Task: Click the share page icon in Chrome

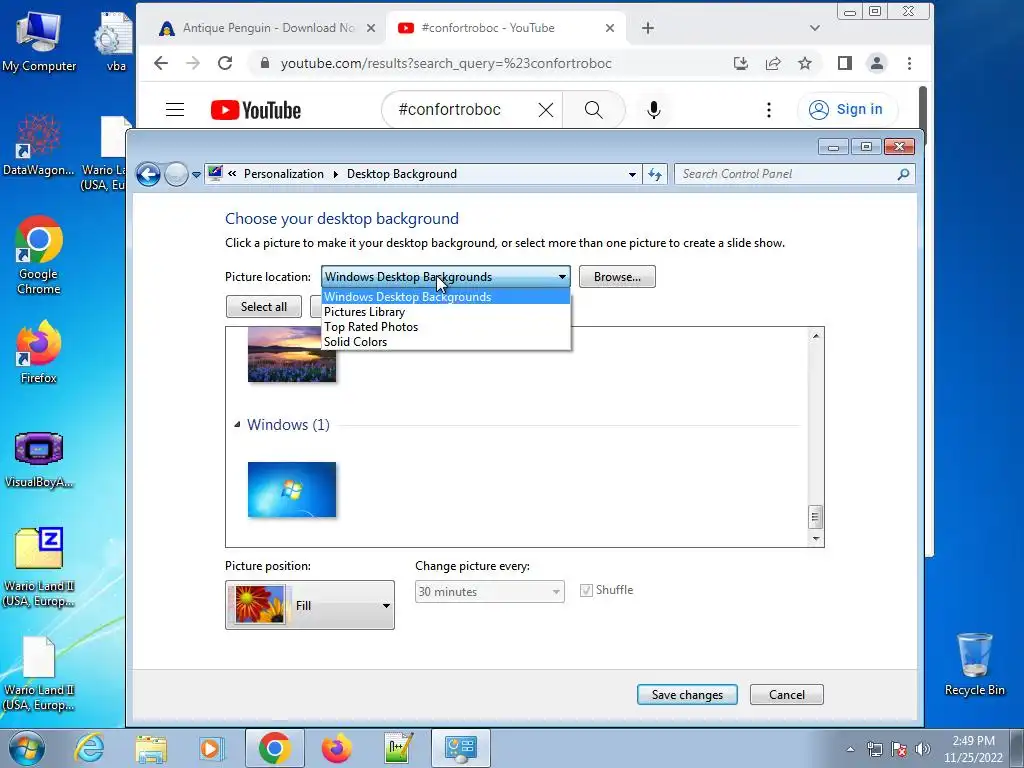Action: (773, 63)
